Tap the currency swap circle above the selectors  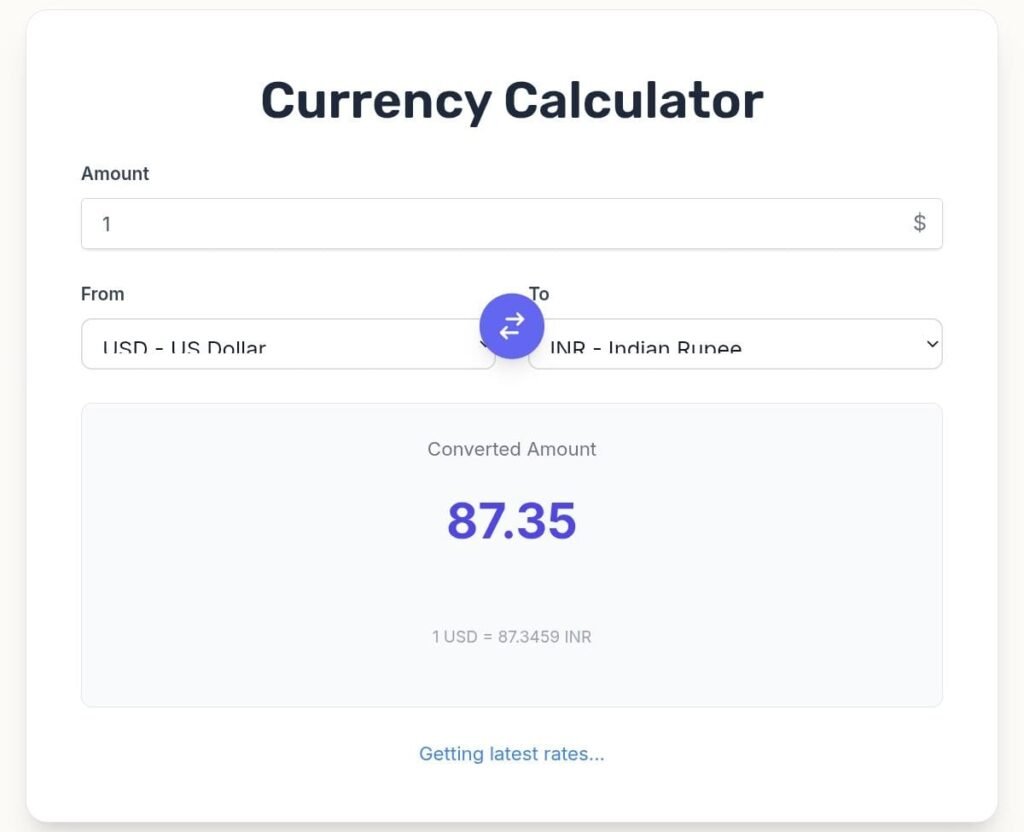511,325
